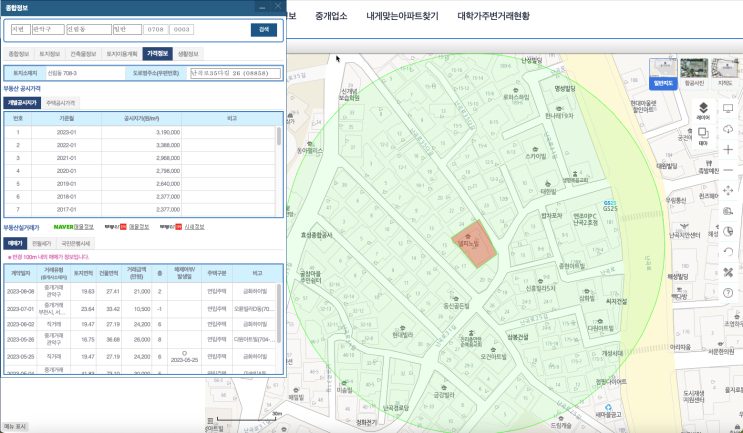Select the 개별공시지가 sub-tab
Viewport: 743px width, 433px height.
22,103
